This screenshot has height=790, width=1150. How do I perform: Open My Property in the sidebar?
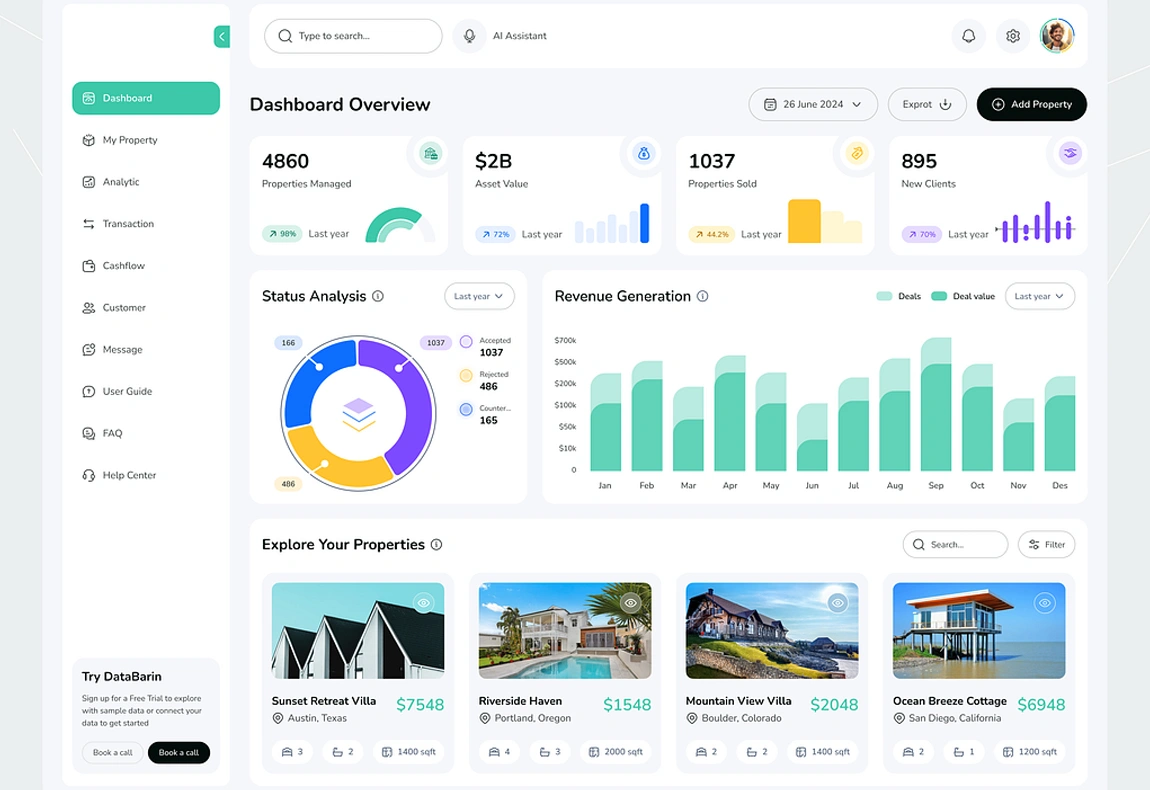[x=130, y=140]
